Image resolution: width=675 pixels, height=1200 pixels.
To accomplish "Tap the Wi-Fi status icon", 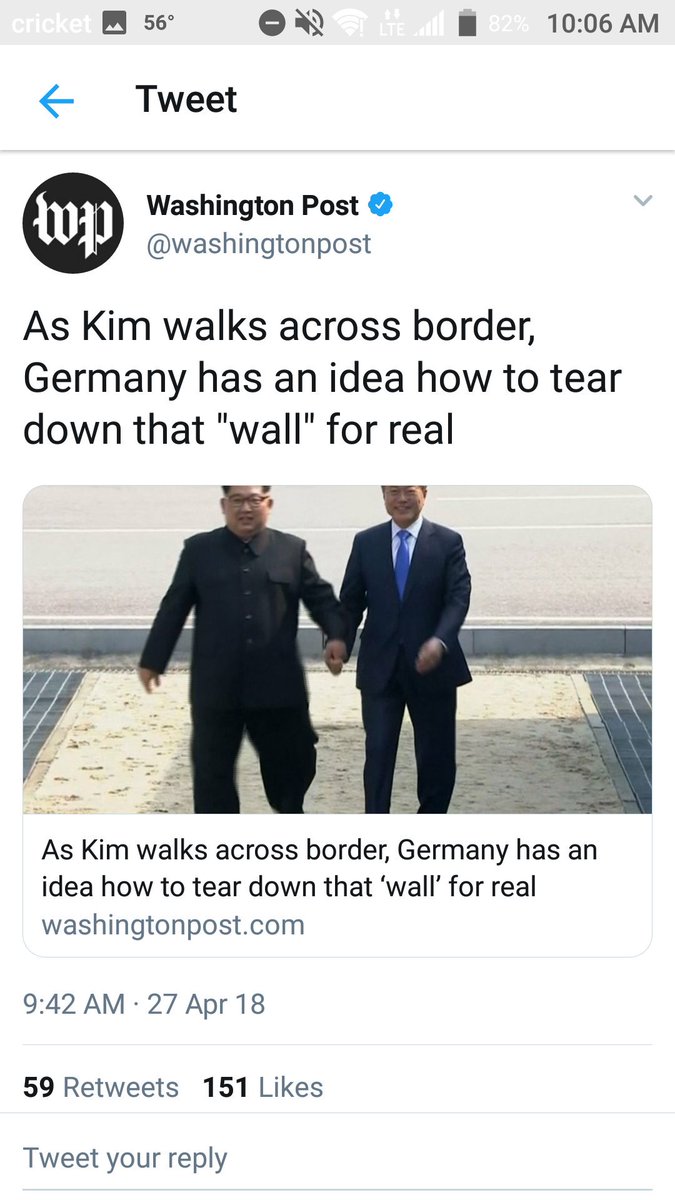I will point(349,23).
